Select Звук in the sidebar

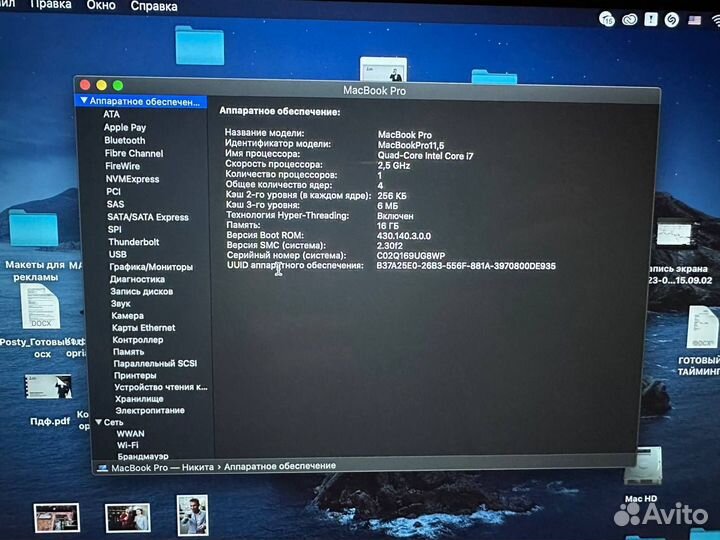[121, 303]
